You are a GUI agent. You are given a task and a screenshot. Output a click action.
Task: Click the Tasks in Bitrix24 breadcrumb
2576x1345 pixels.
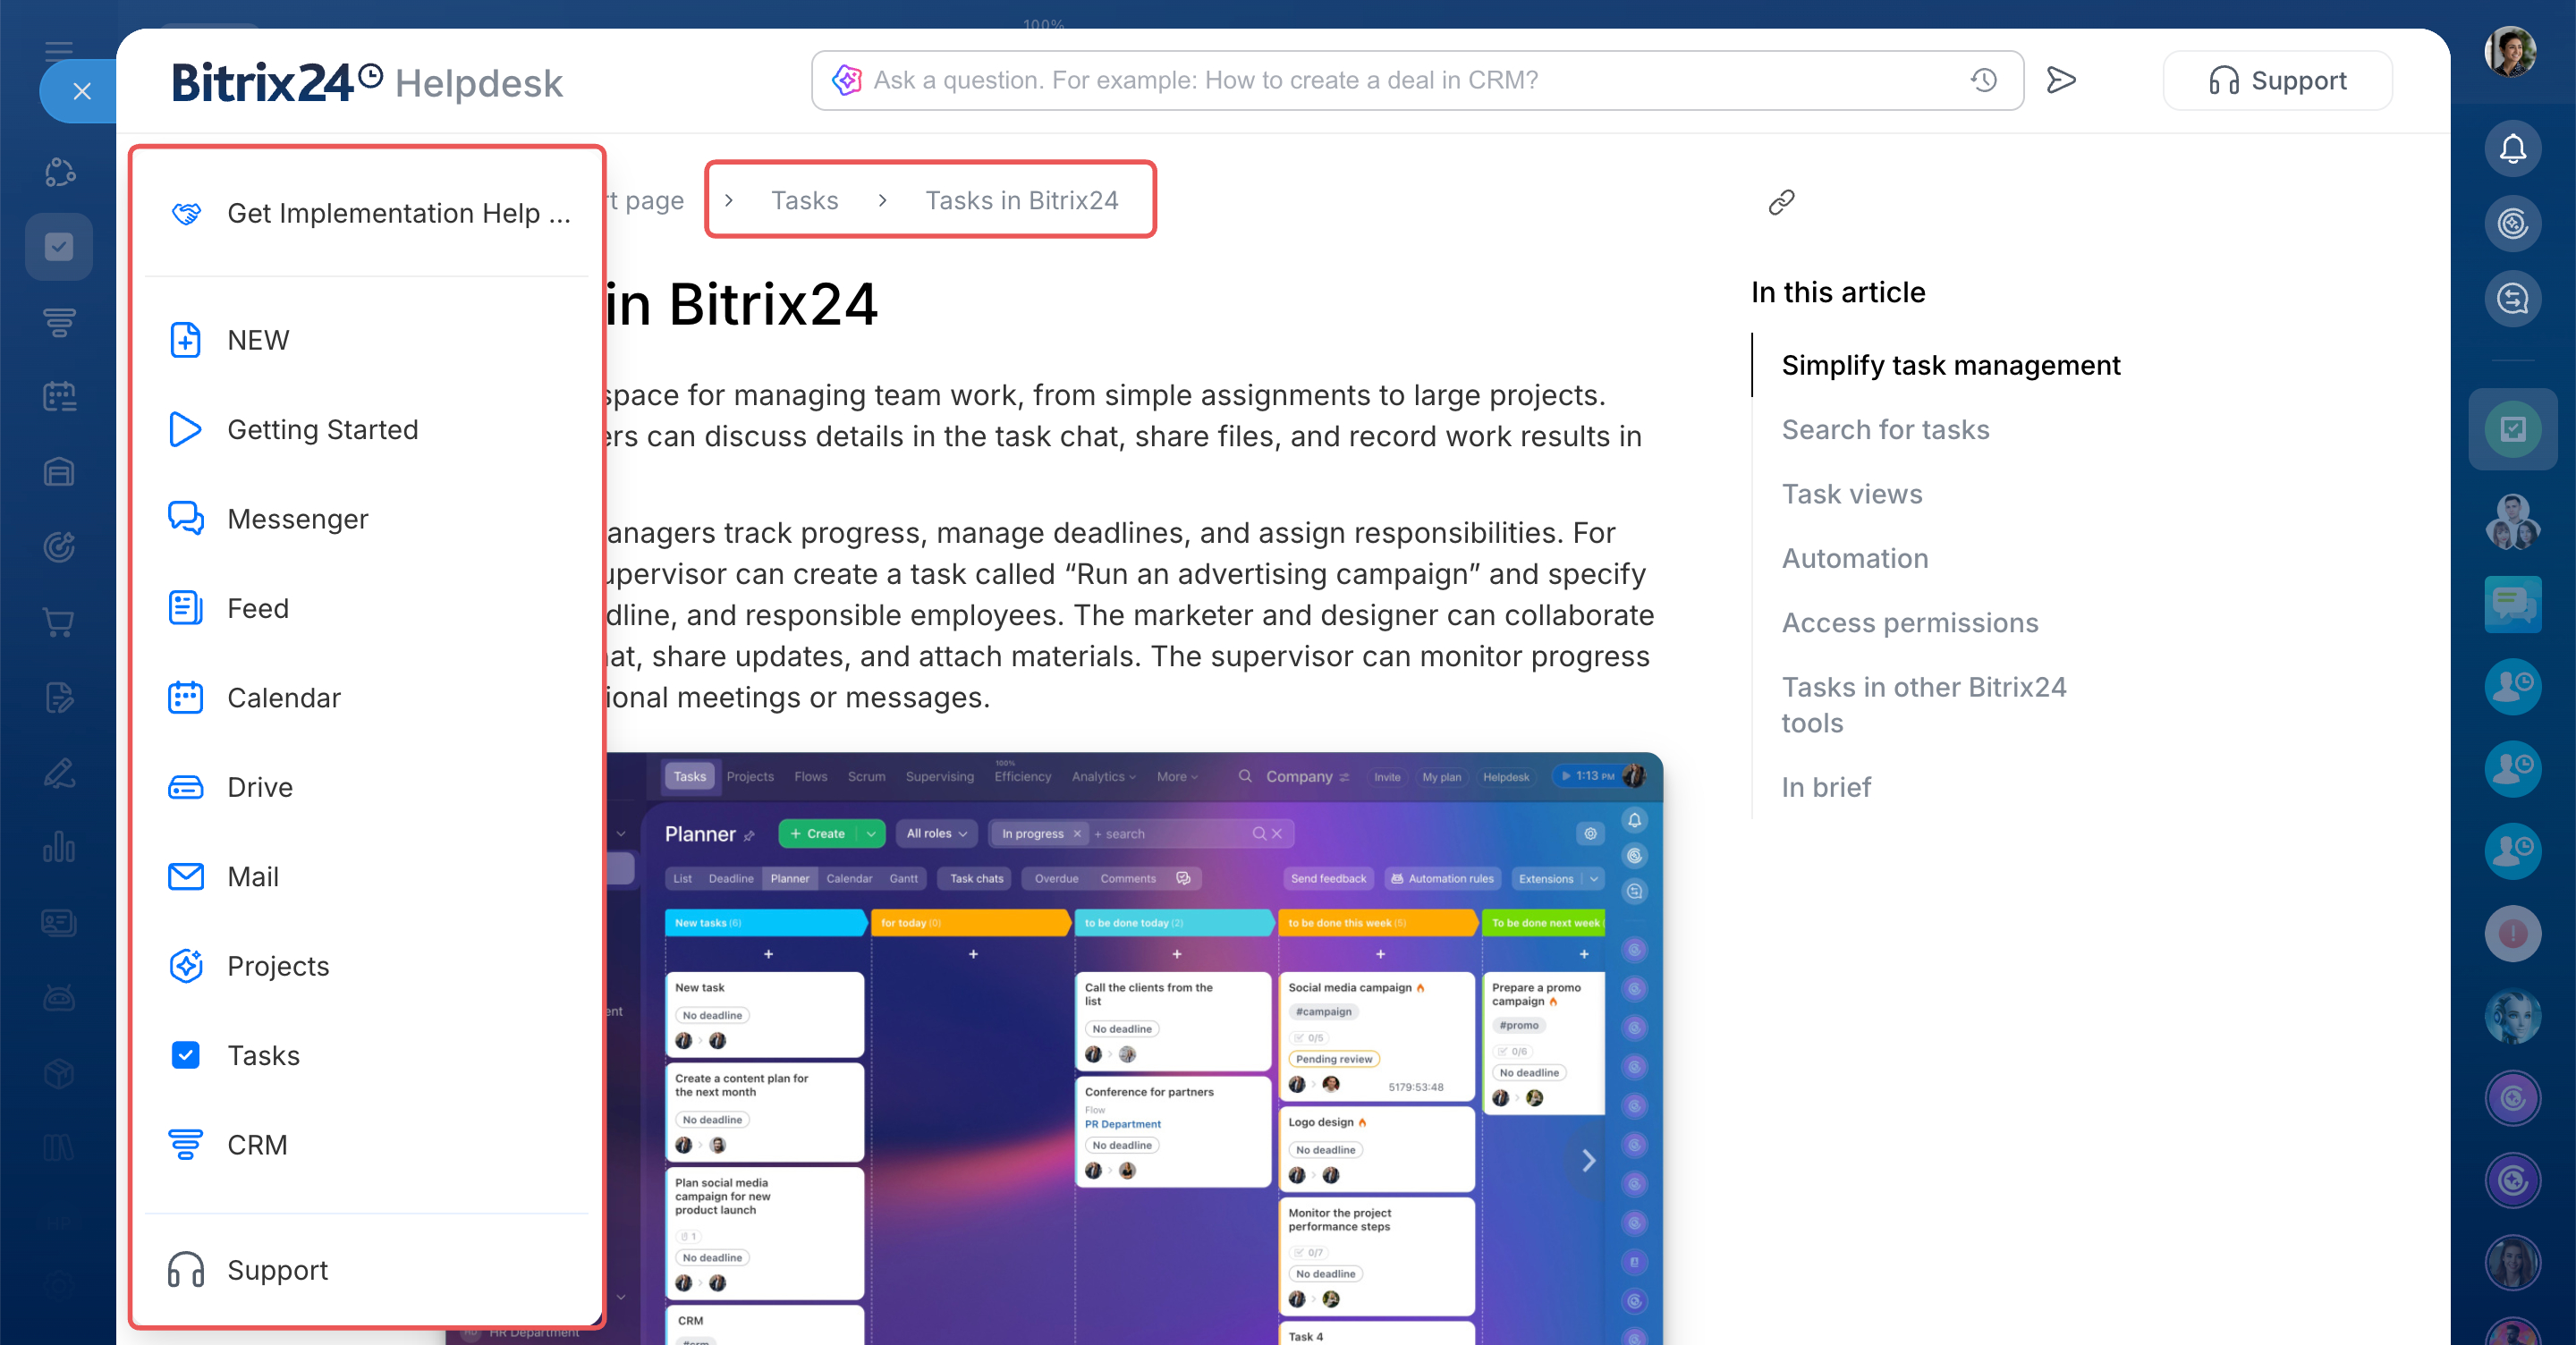click(1022, 201)
